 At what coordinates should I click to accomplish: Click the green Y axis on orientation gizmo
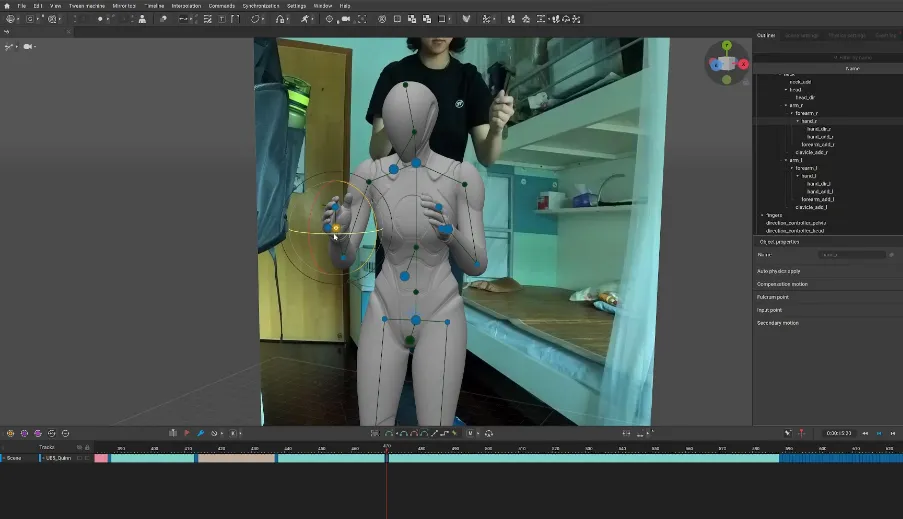[x=727, y=46]
